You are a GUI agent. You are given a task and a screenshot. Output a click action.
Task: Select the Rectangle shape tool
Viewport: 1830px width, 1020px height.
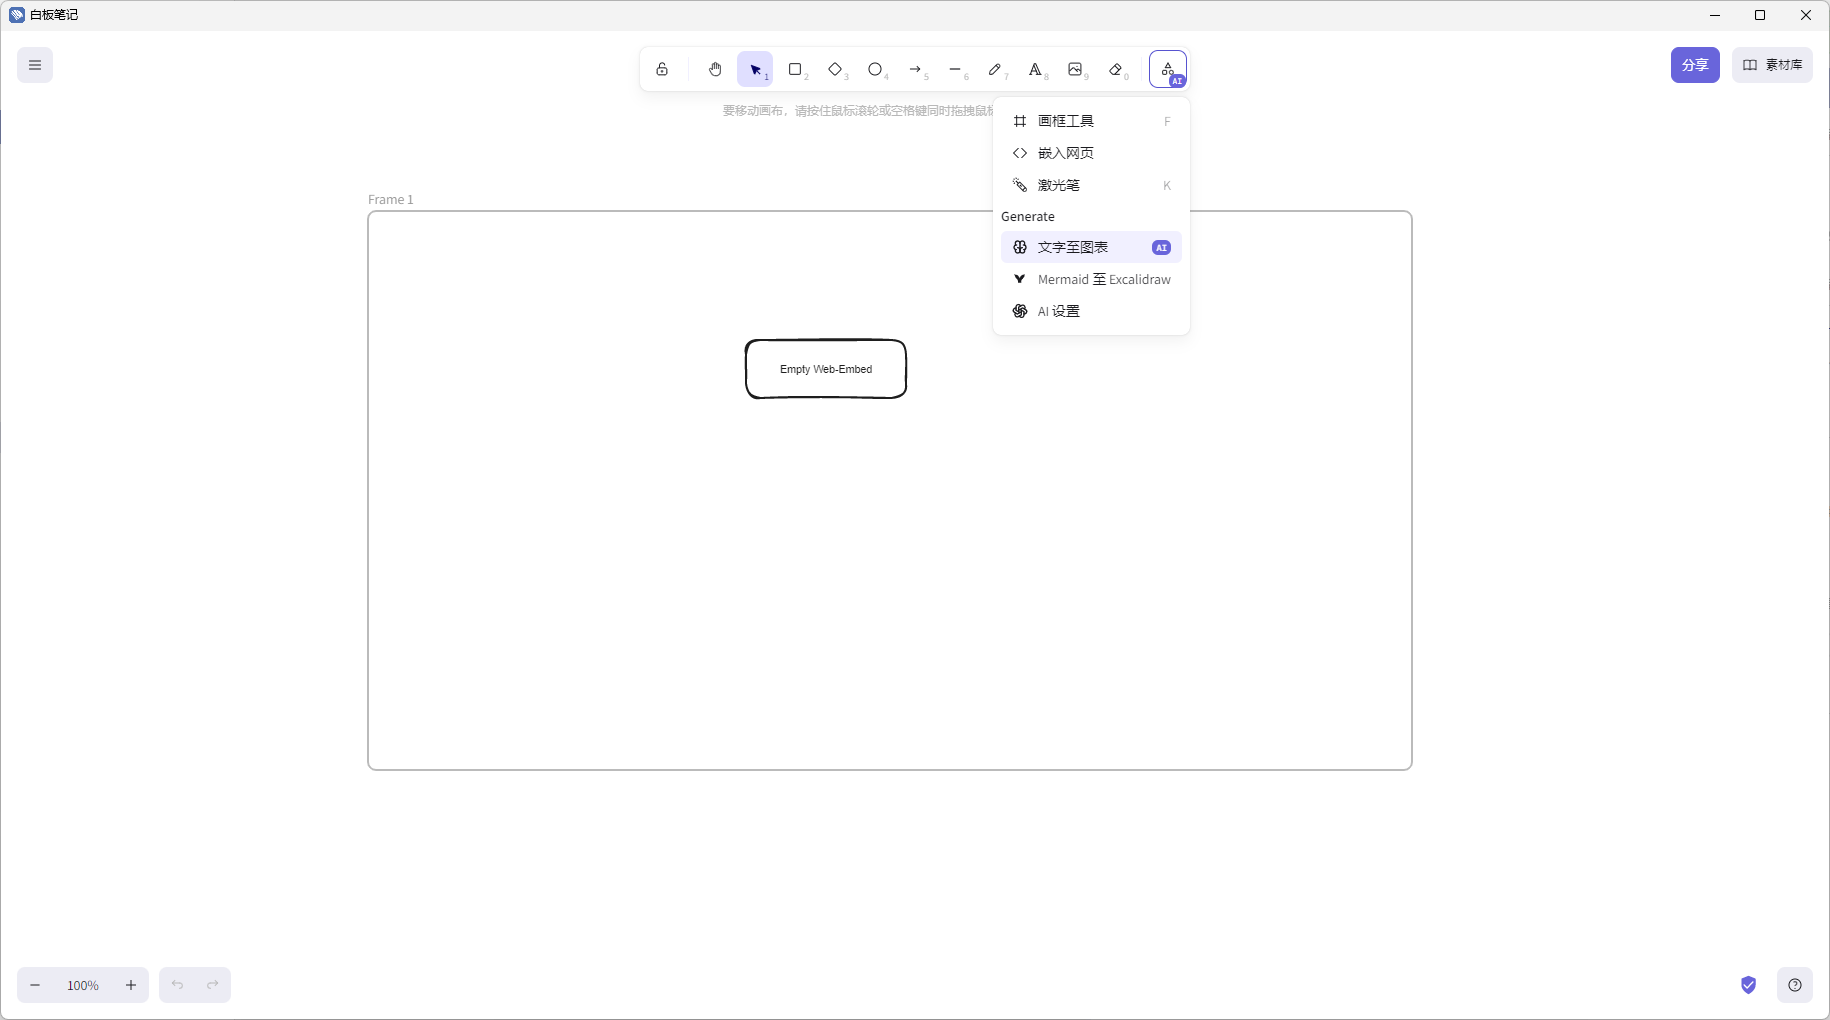tap(796, 69)
